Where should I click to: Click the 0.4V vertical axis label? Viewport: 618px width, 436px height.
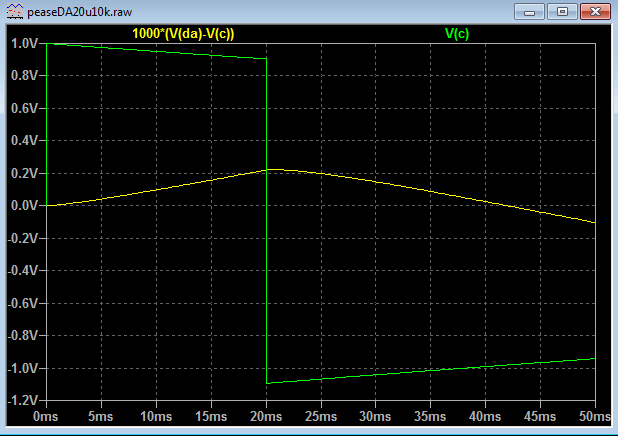point(24,140)
